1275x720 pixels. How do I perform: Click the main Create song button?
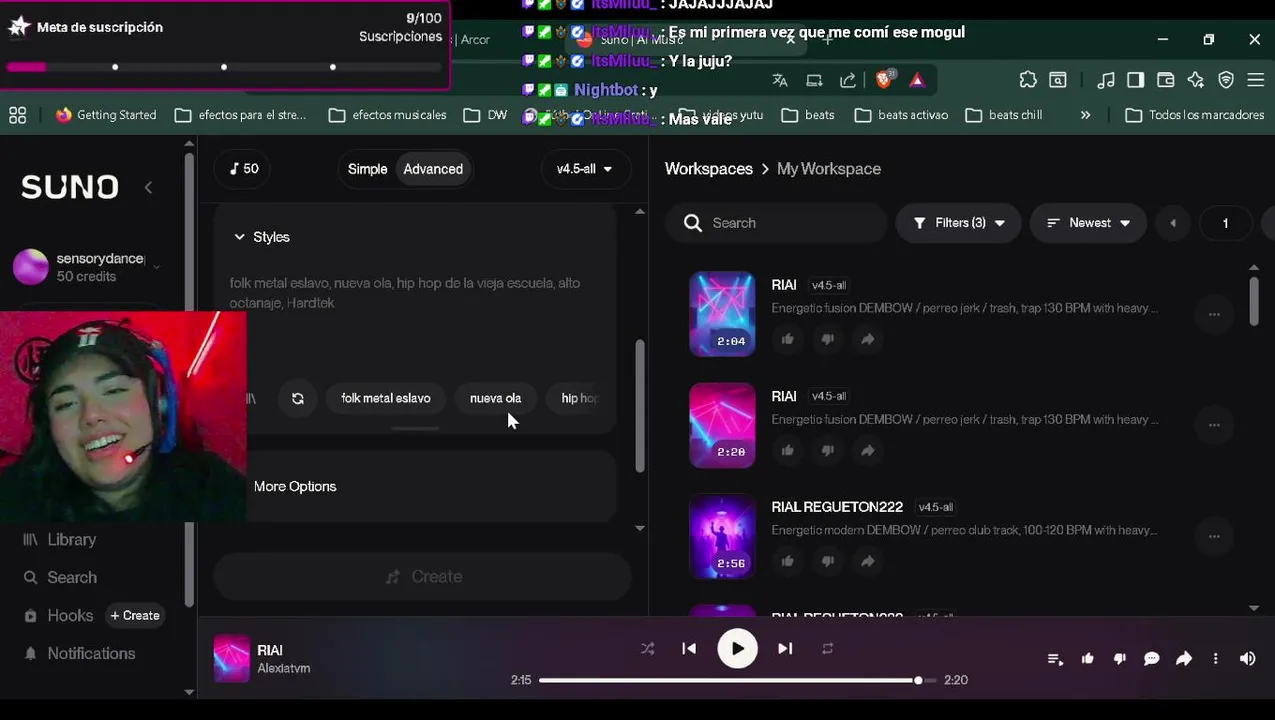point(423,577)
